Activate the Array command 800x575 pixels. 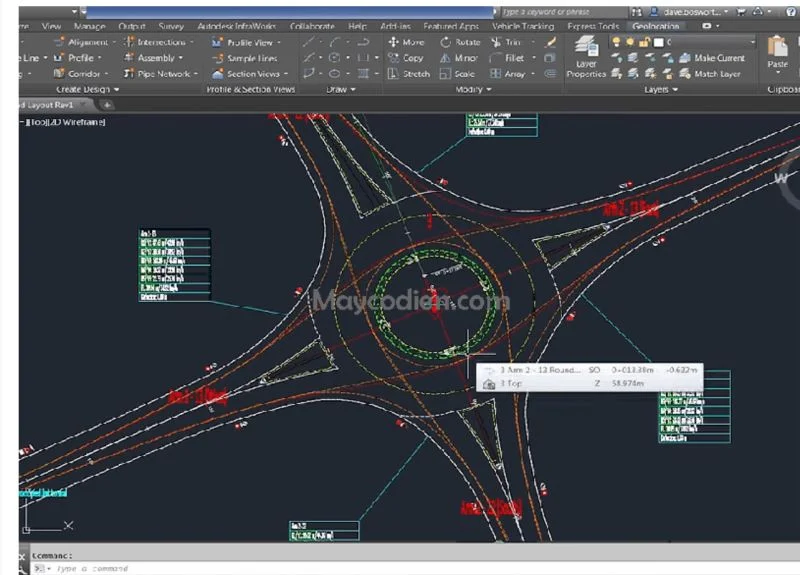(x=508, y=73)
